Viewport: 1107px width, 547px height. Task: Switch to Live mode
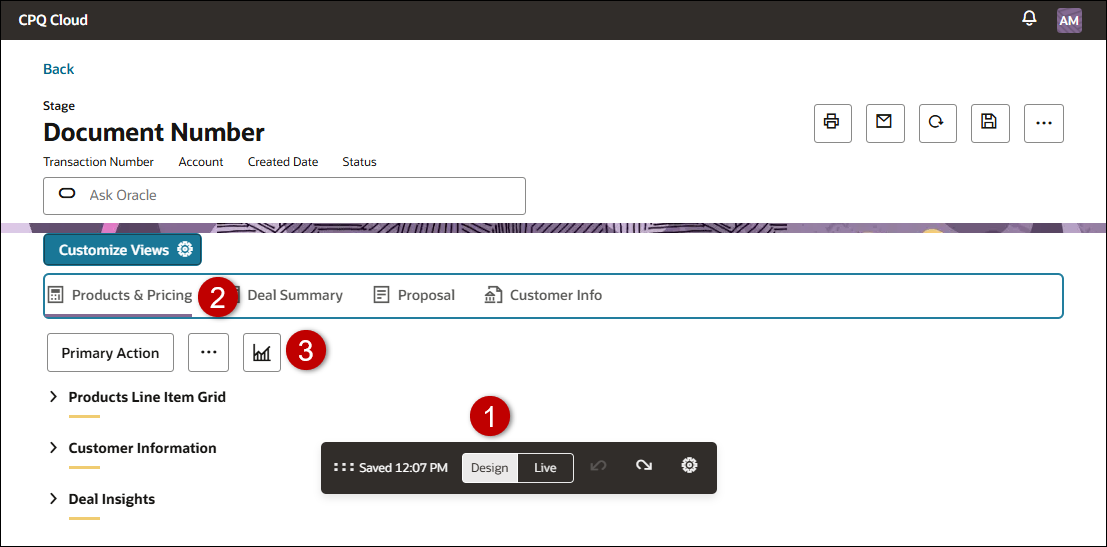[545, 468]
